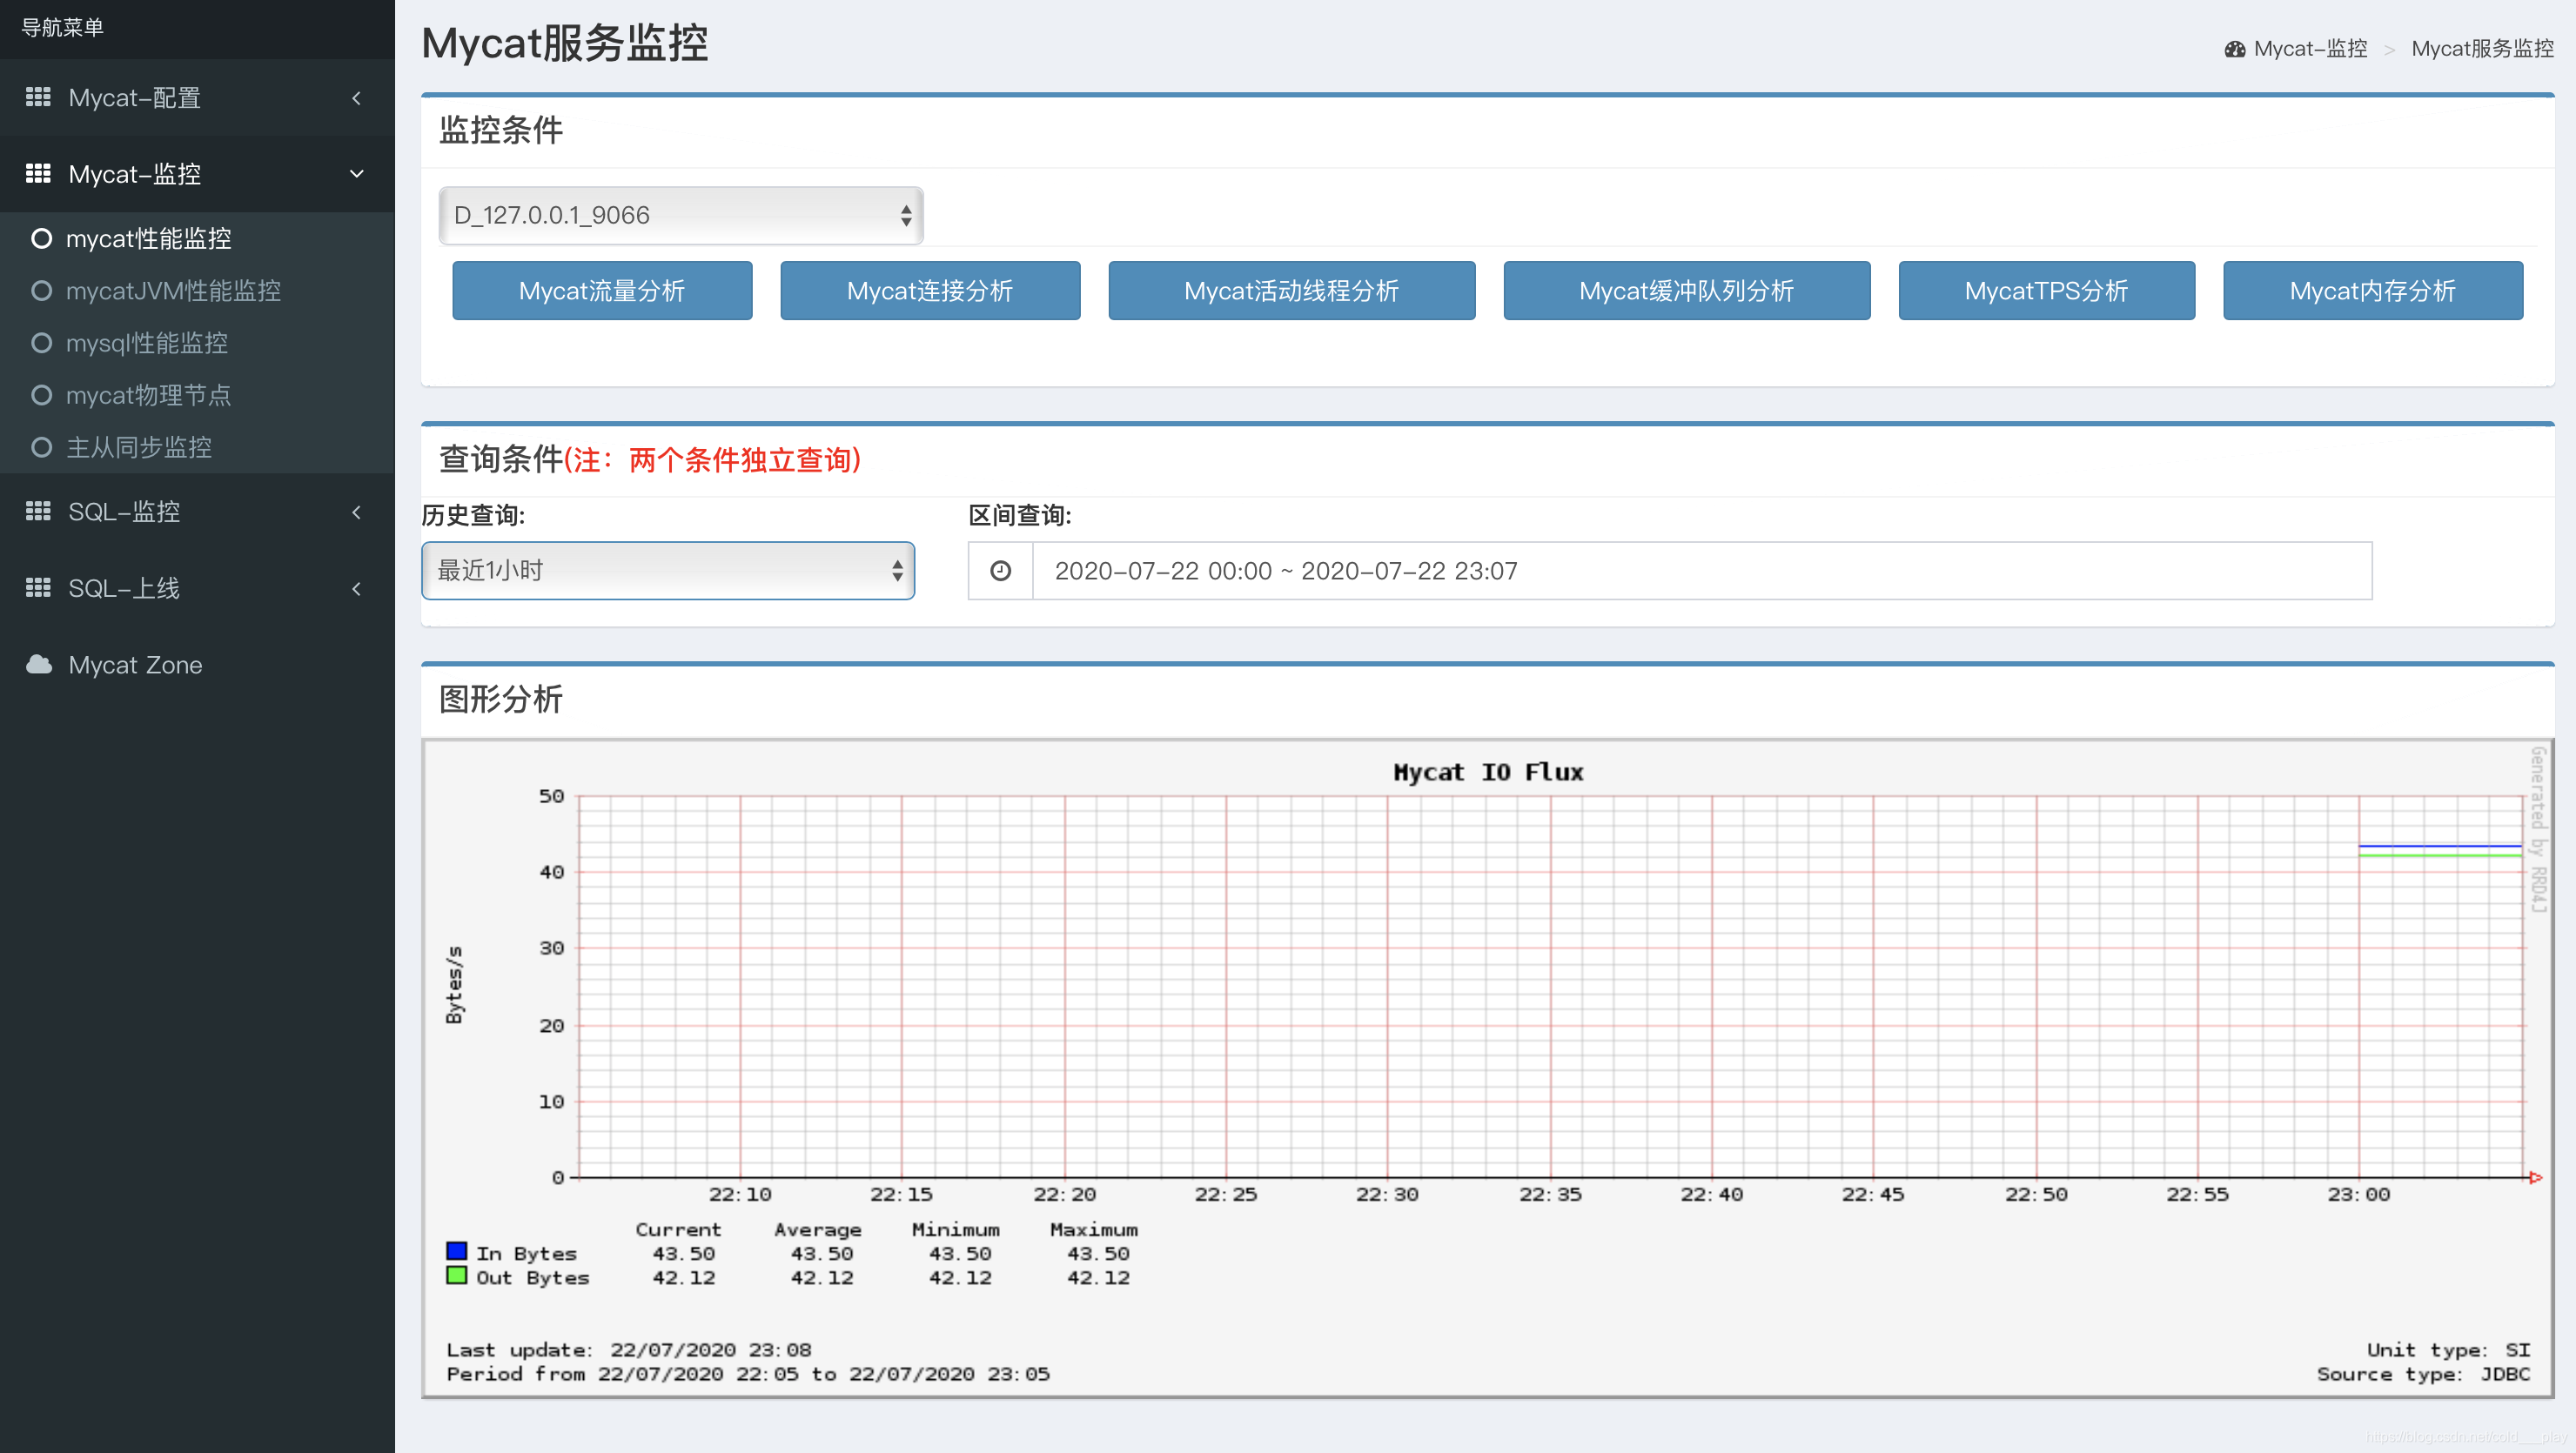Open SQL-监控 menu section

click(x=197, y=512)
